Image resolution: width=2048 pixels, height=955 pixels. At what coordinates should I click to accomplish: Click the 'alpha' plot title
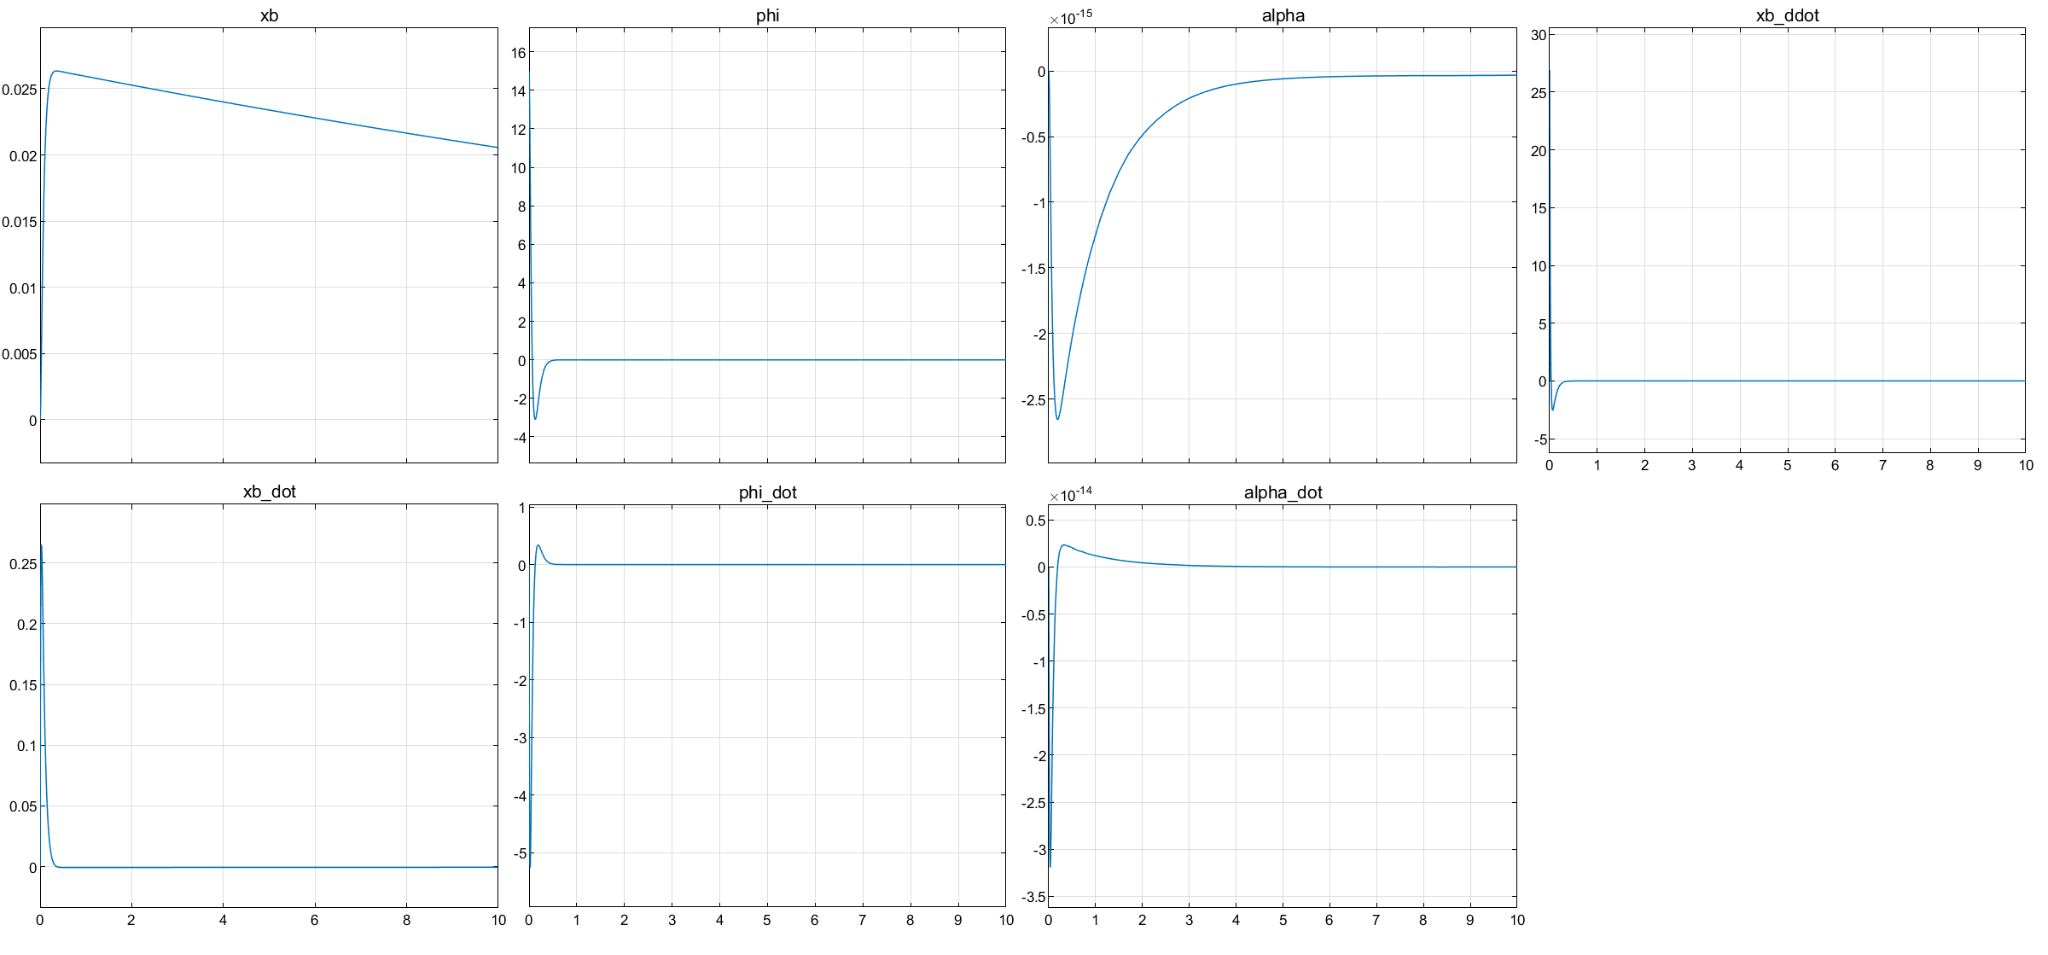(1283, 15)
